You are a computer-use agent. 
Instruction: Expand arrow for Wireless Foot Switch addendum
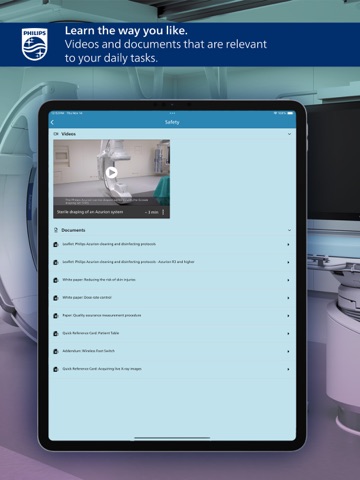pyautogui.click(x=288, y=351)
